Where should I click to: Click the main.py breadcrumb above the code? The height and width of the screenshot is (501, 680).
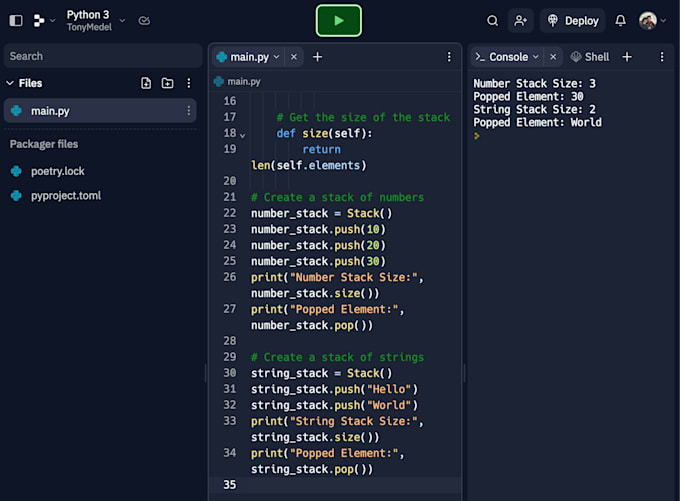(x=244, y=82)
